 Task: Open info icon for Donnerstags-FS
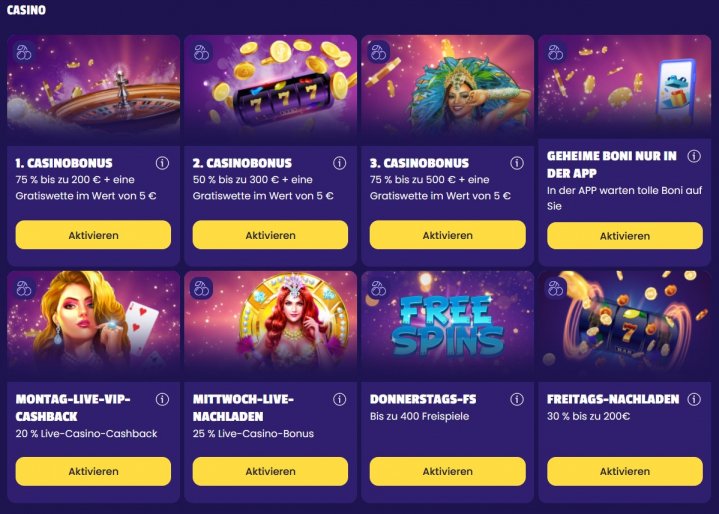(x=517, y=399)
